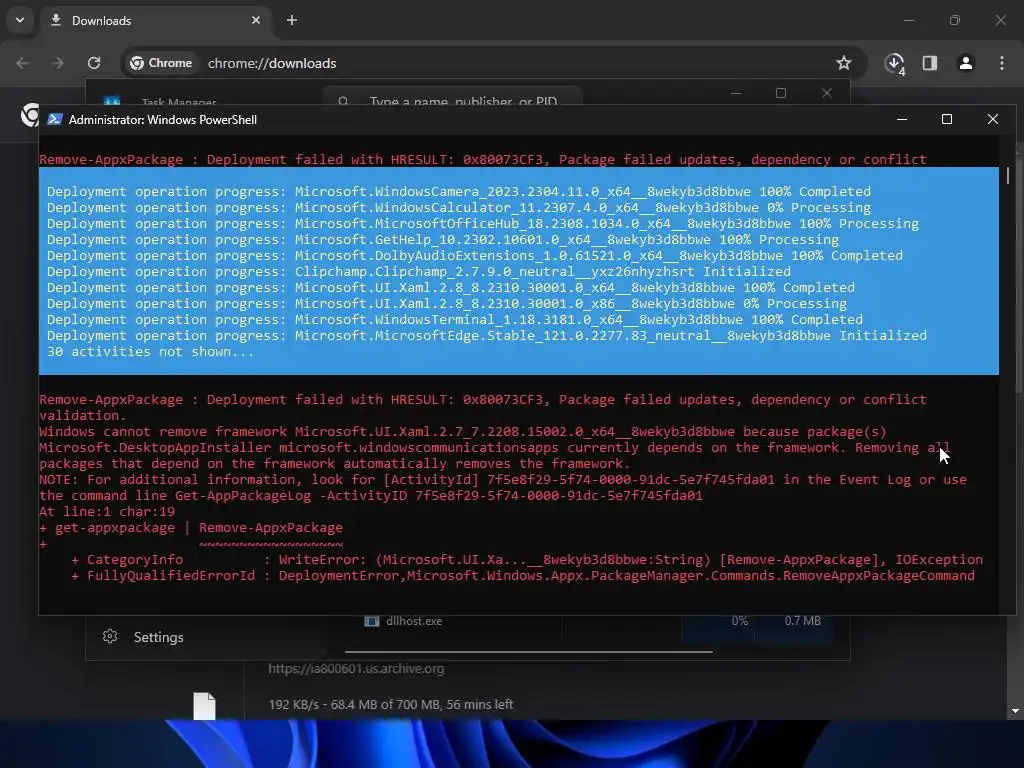This screenshot has width=1024, height=768.
Task: Go back in Chrome
Action: pos(23,63)
